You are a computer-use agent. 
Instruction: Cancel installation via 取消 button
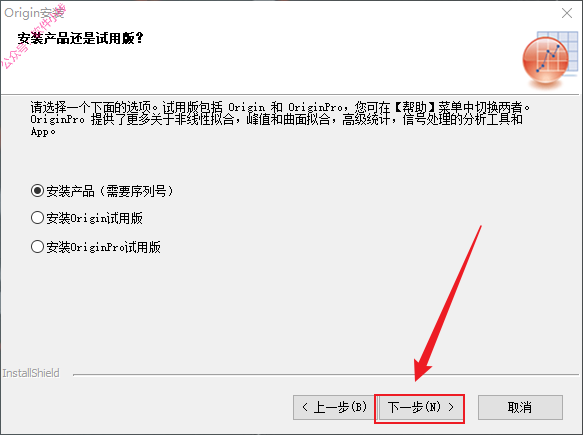point(520,407)
